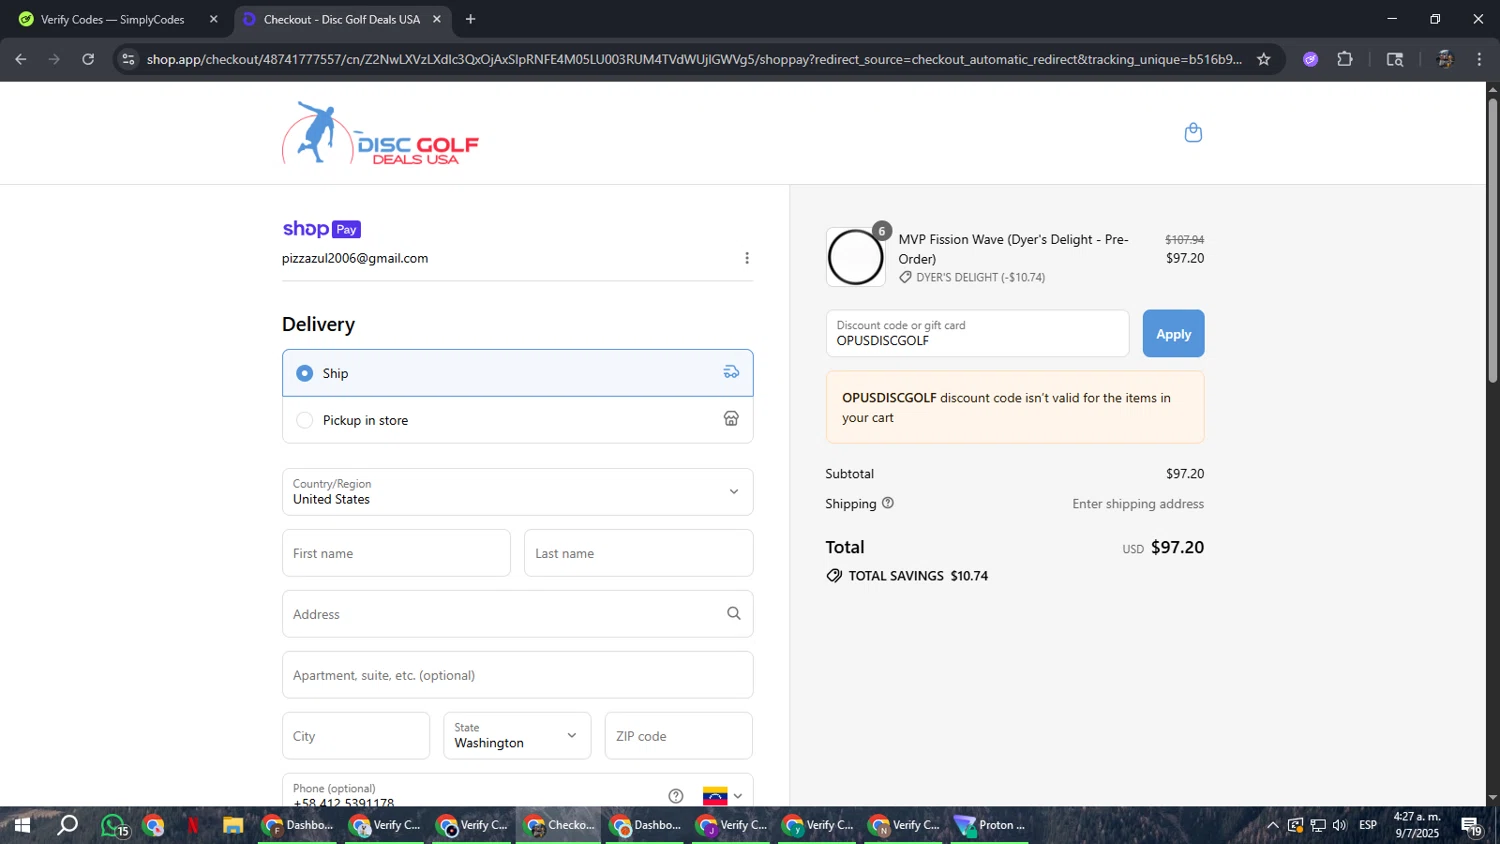Click the invalid discount code message

[x=1015, y=407]
